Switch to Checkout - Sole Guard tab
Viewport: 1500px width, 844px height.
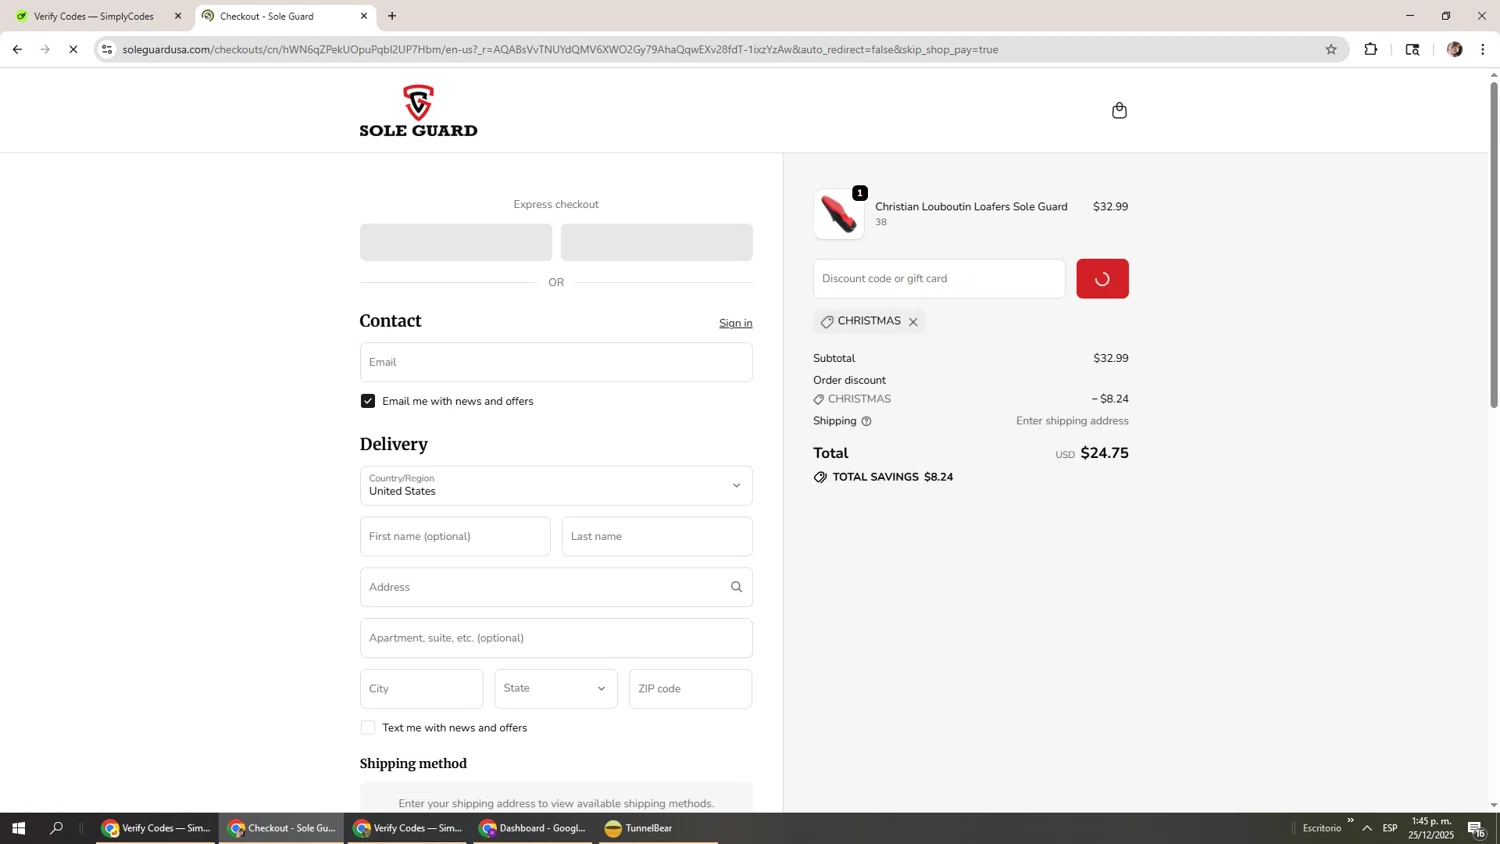[285, 16]
